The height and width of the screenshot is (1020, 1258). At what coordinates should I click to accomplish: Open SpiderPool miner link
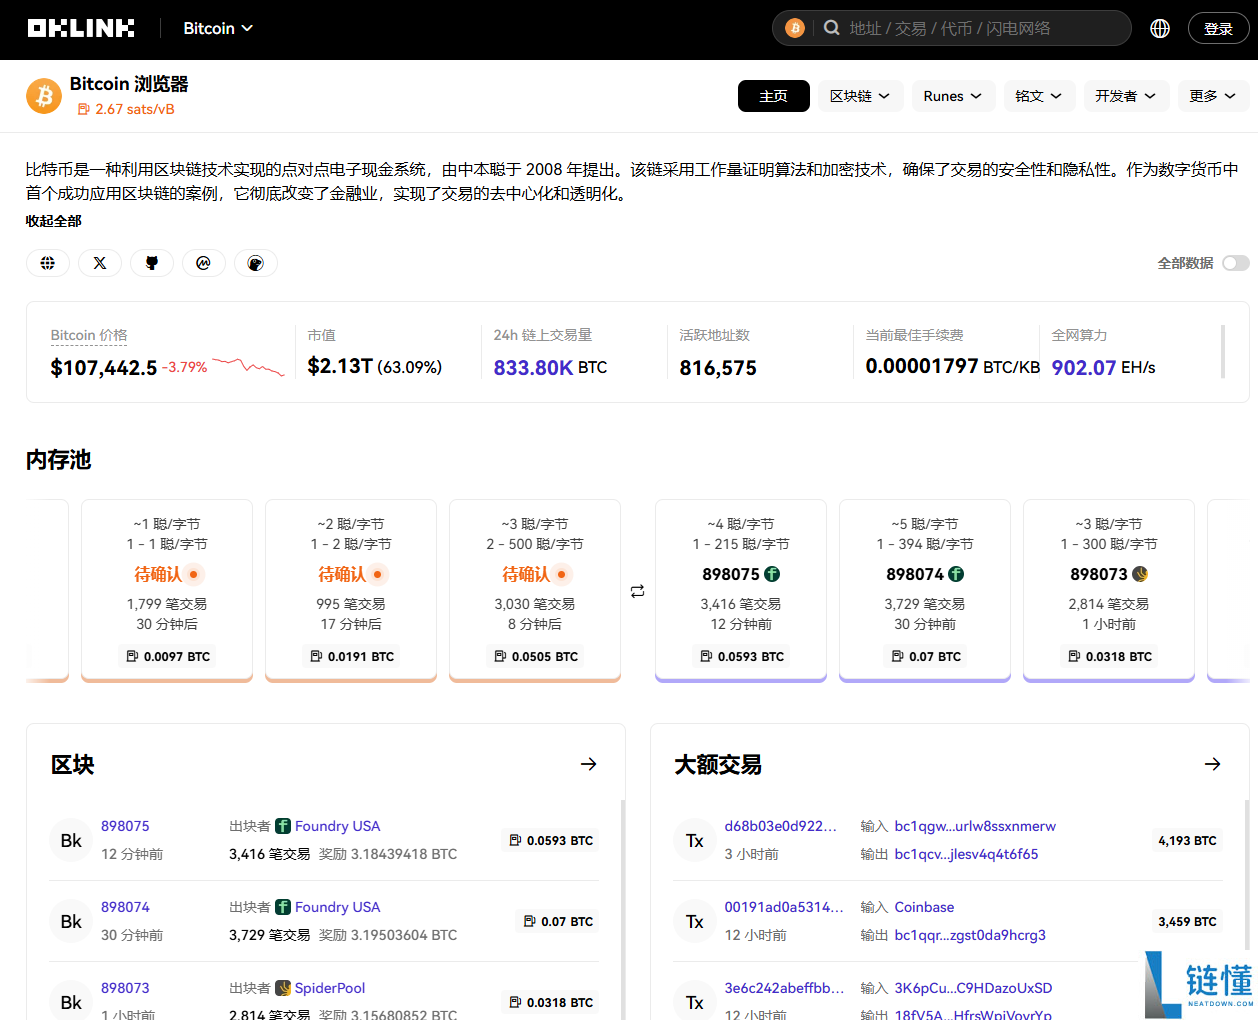[x=330, y=988]
